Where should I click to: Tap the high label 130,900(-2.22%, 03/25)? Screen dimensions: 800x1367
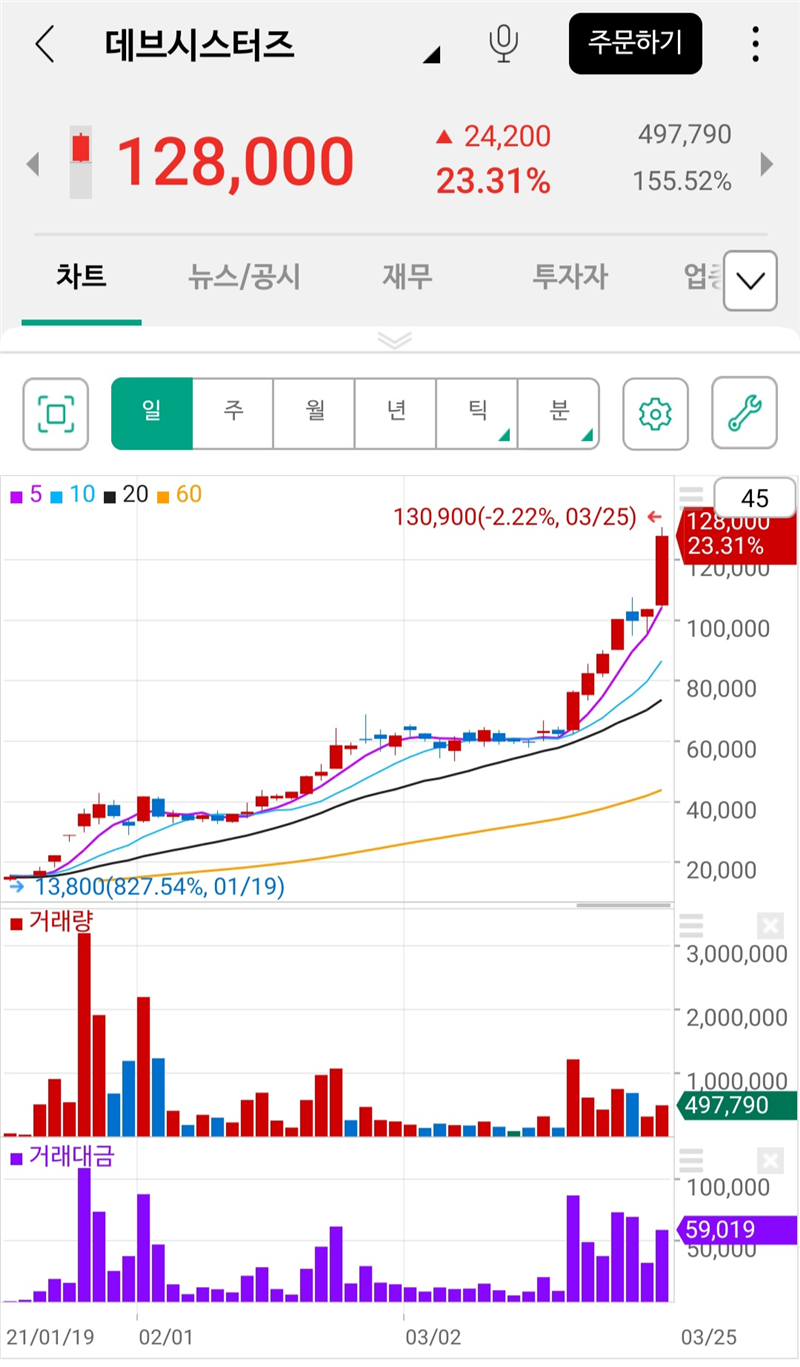[x=515, y=517]
